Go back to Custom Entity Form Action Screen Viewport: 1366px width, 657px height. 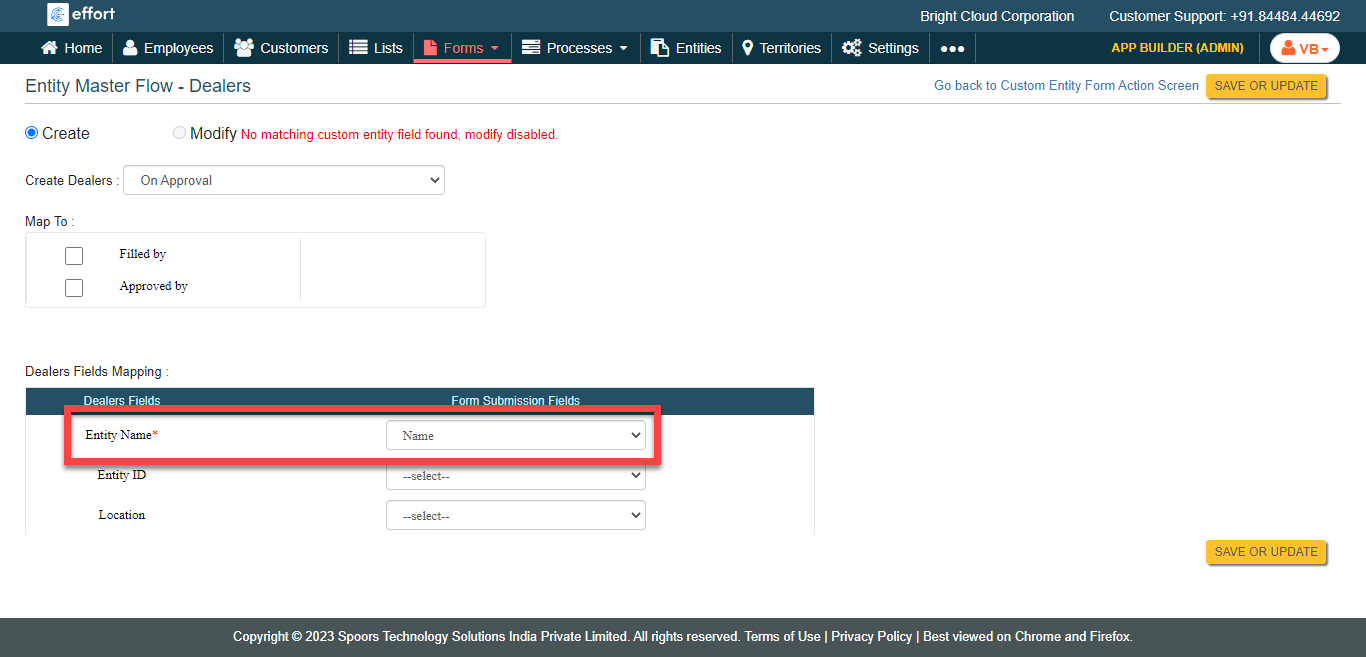[x=1066, y=86]
